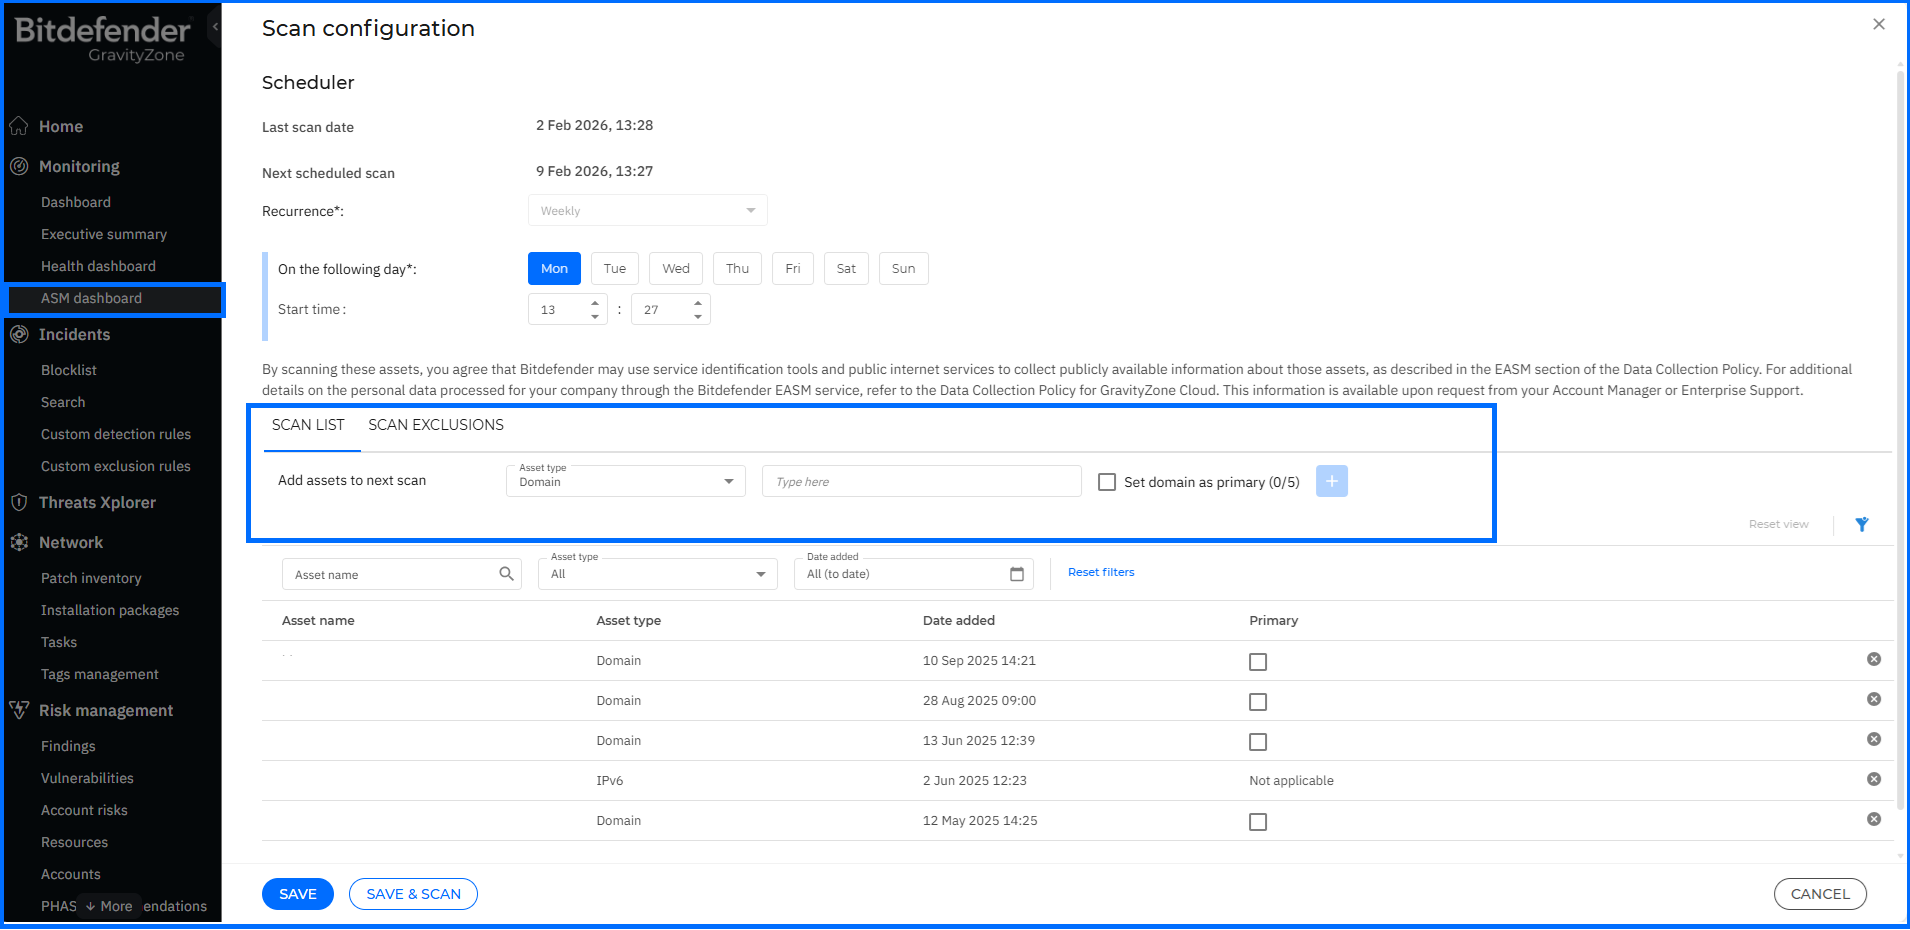This screenshot has height=930, width=1910.
Task: Open Vulnerabilities in the sidebar
Action: [x=87, y=778]
